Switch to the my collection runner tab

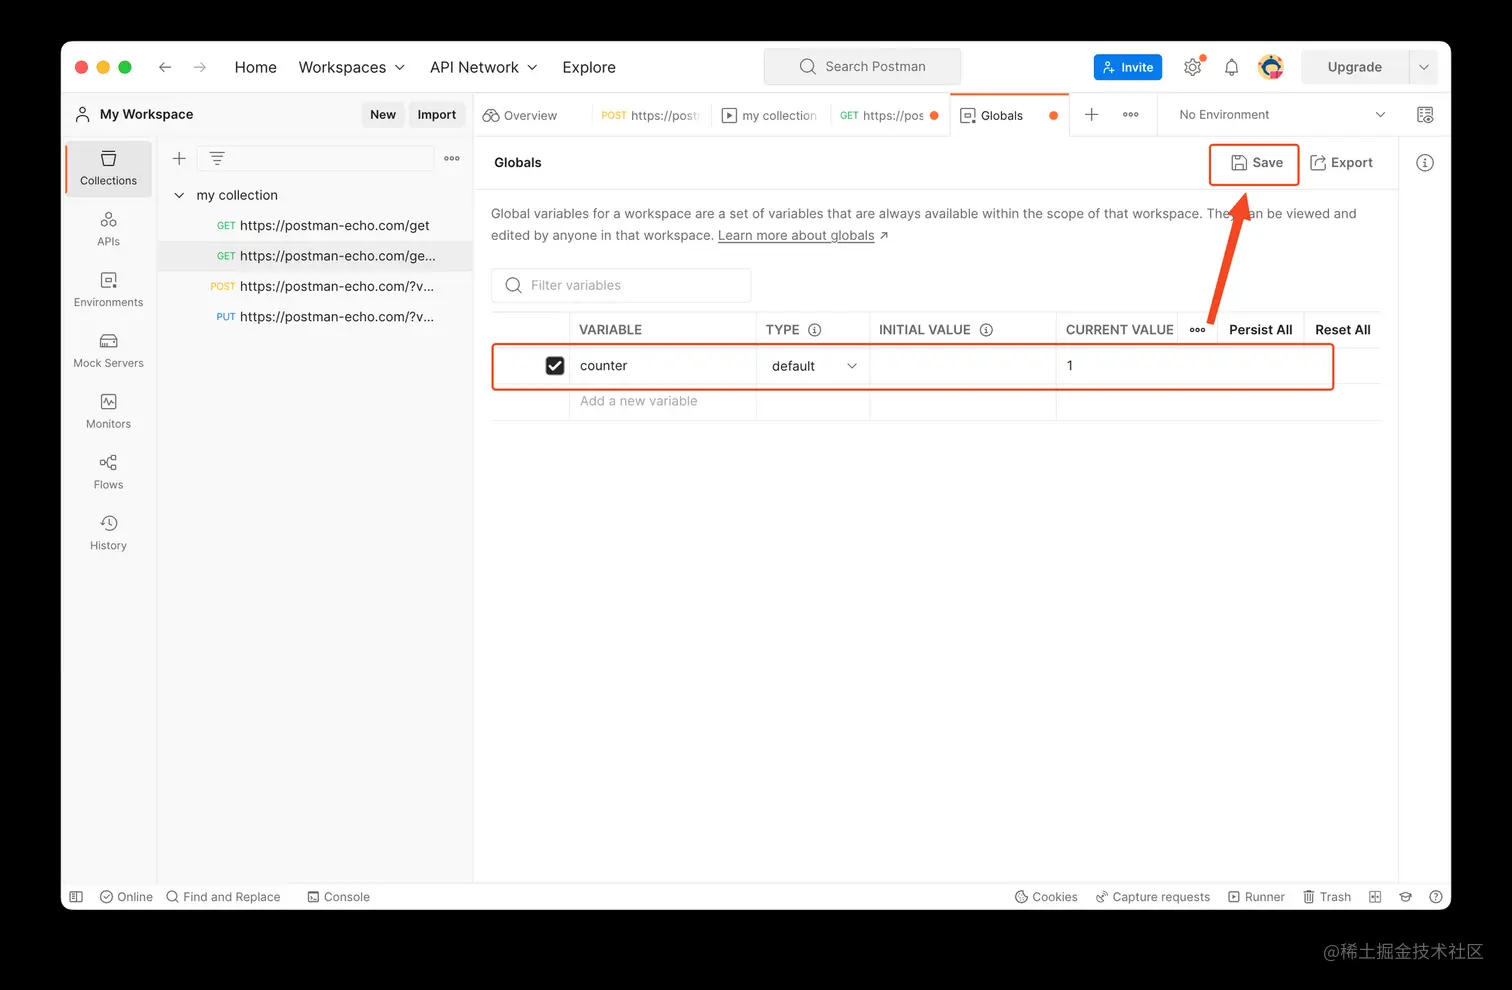(x=770, y=115)
